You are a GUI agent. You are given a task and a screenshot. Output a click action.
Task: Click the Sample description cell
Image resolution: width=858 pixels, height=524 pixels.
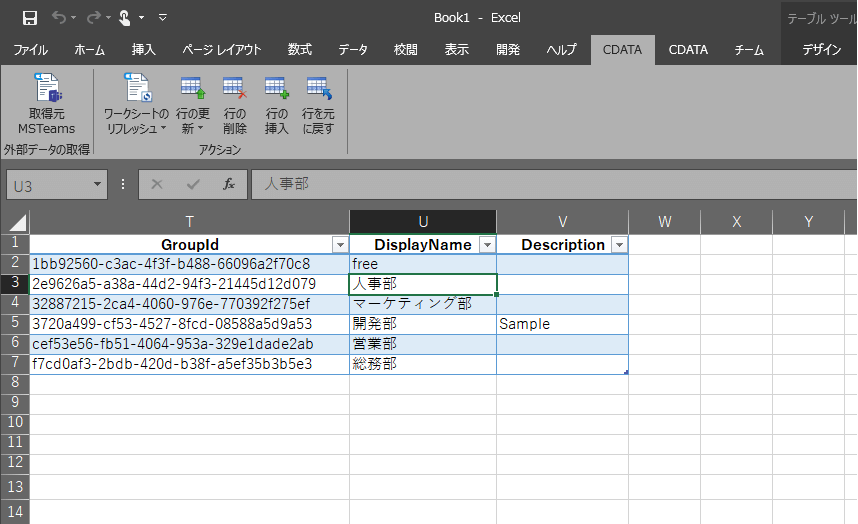tap(563, 324)
